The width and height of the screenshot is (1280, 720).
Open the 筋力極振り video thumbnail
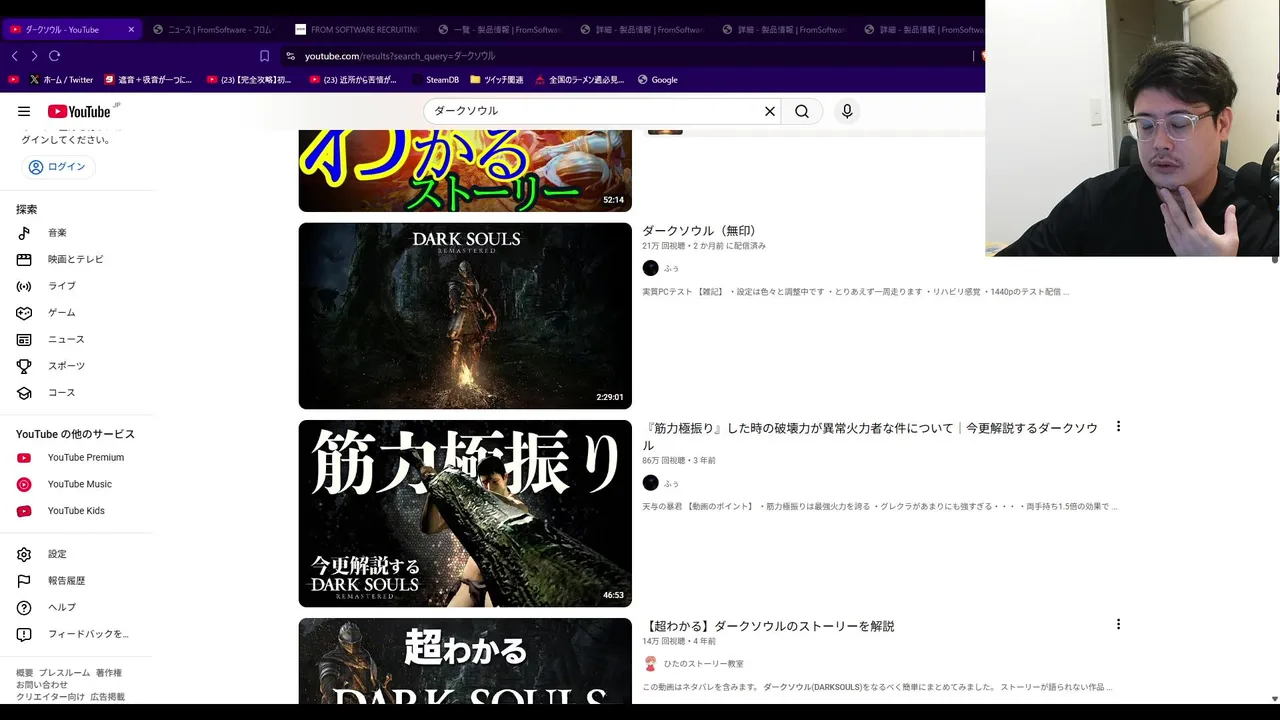[x=465, y=513]
